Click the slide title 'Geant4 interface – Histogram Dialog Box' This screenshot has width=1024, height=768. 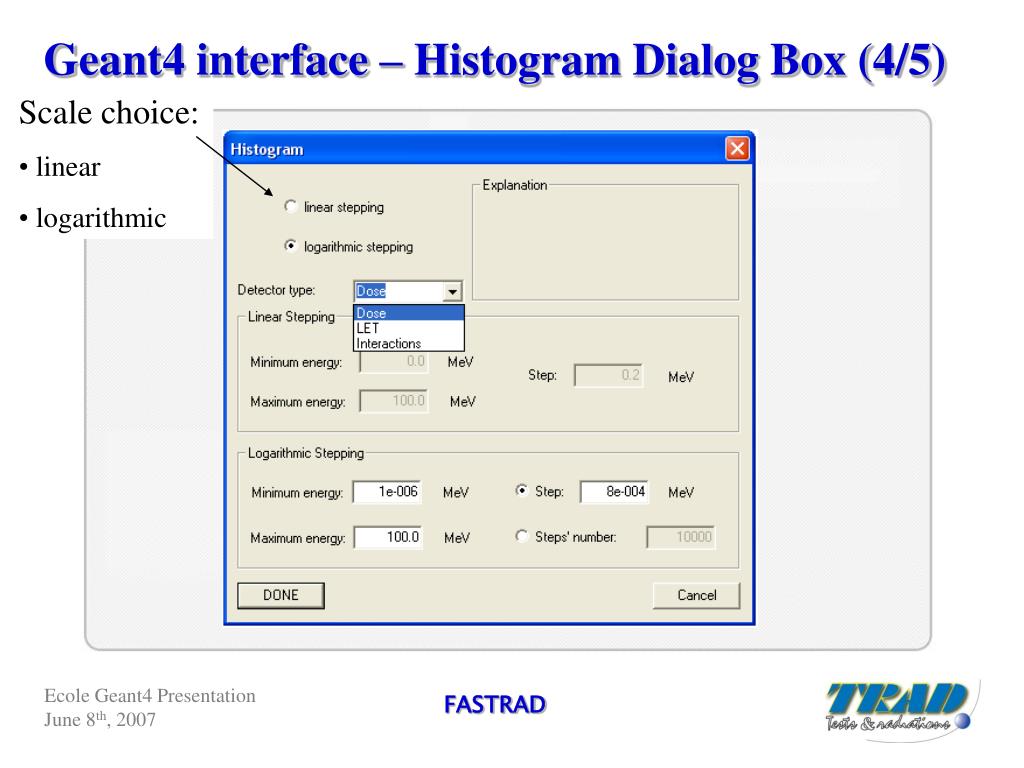point(444,60)
